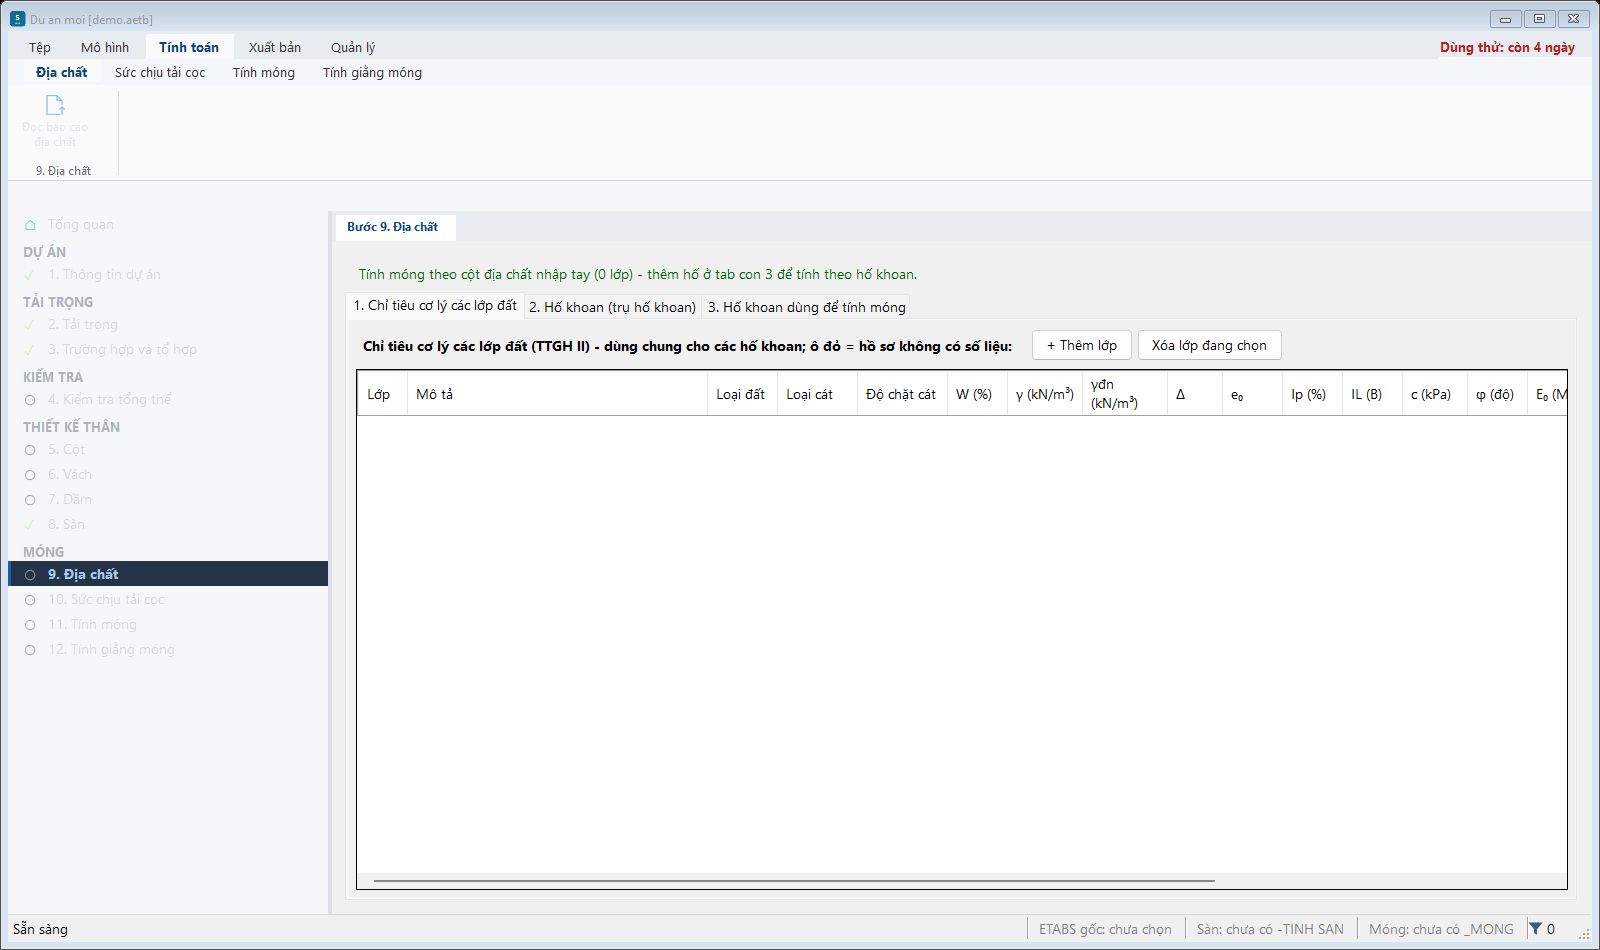Select 4. Kiểm tra tổng thể step
The width and height of the screenshot is (1600, 950).
pyautogui.click(x=168, y=399)
